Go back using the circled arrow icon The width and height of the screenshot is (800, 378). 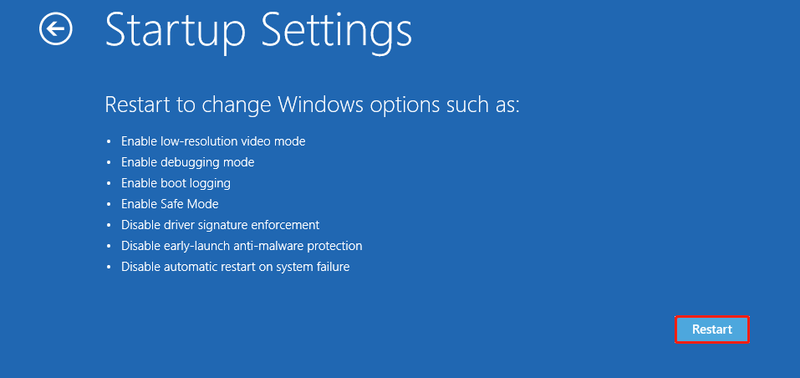[56, 29]
